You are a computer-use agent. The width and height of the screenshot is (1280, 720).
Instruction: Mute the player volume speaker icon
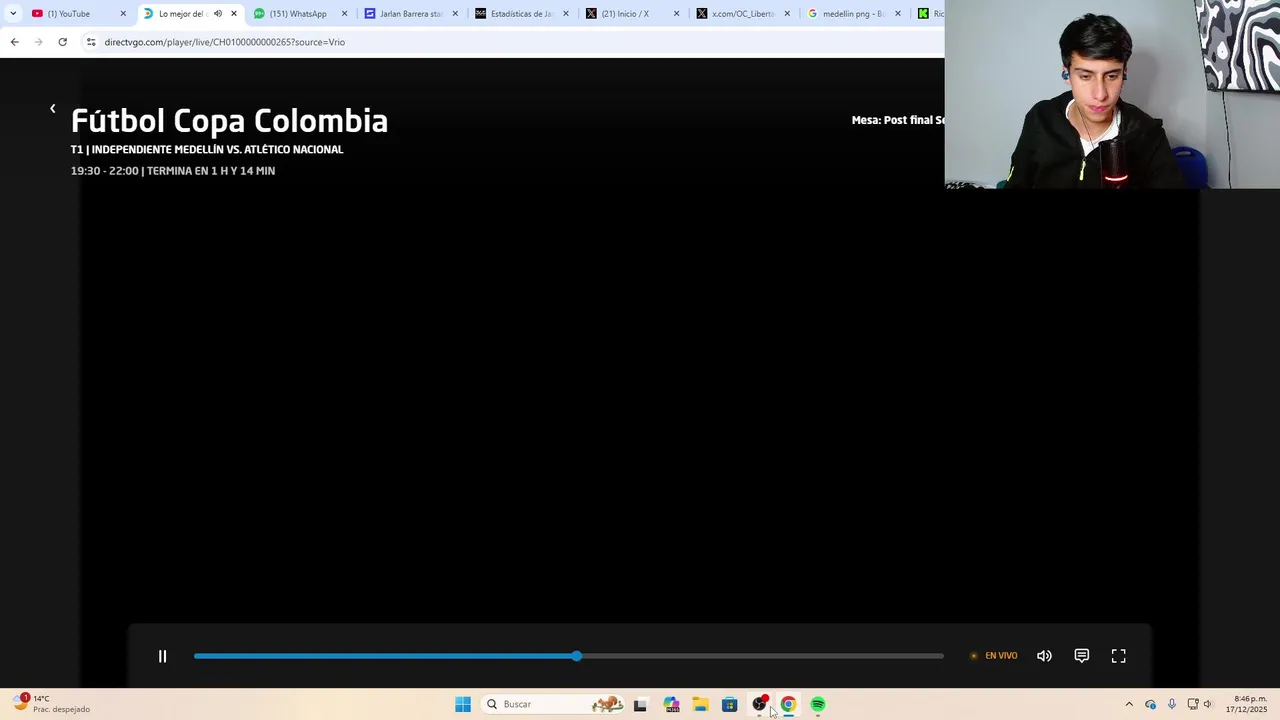[x=1044, y=656]
